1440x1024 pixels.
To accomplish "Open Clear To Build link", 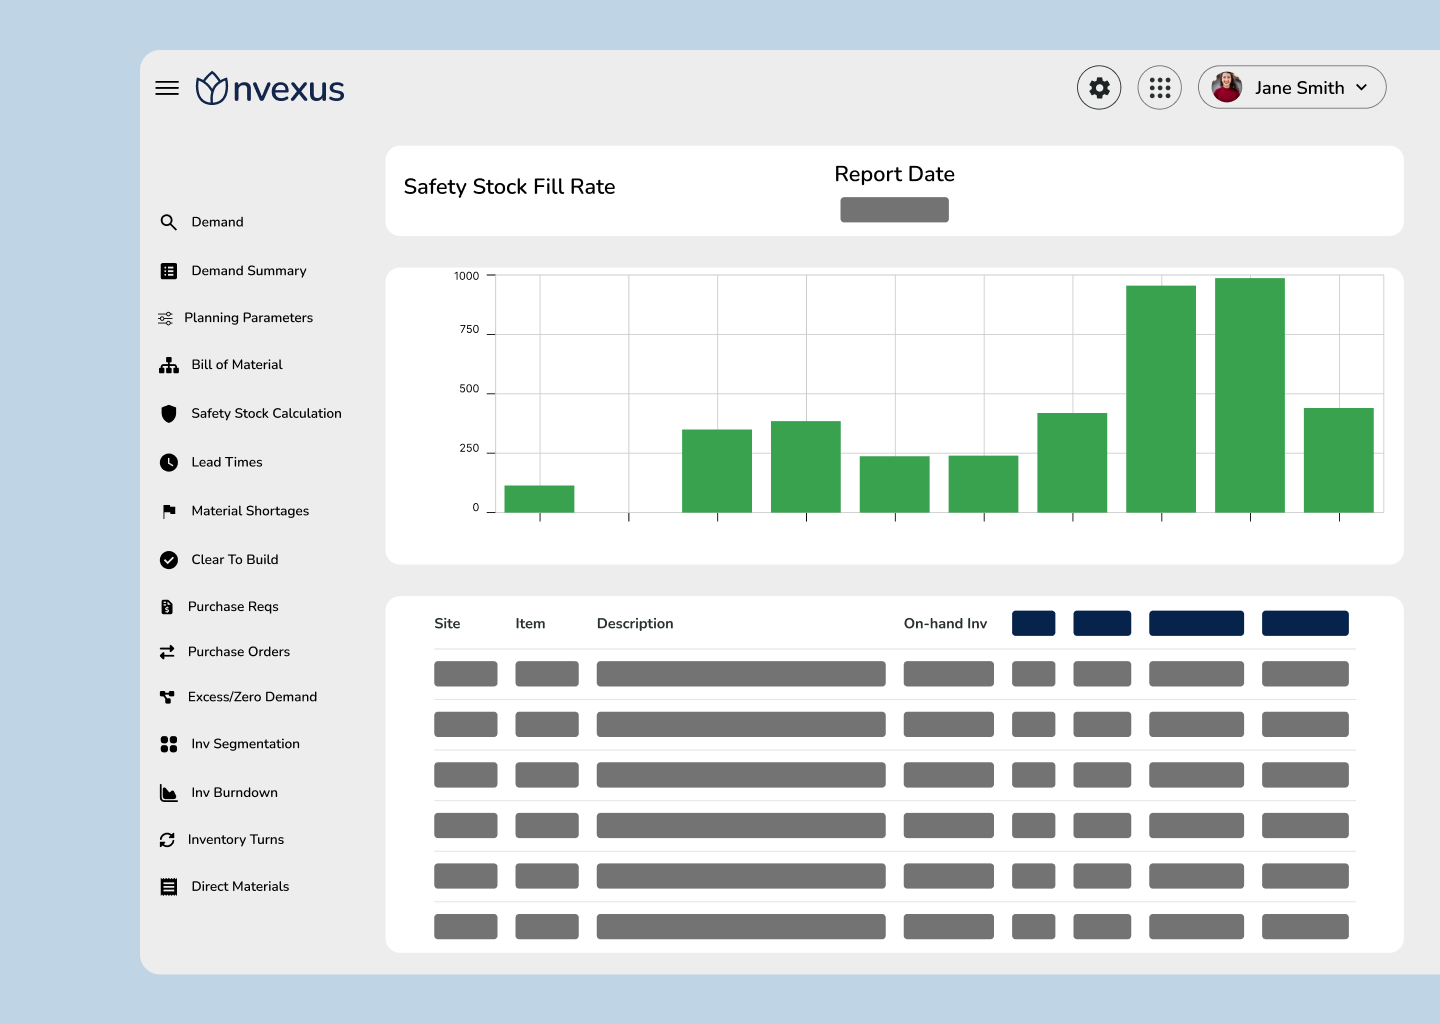I will [x=235, y=560].
